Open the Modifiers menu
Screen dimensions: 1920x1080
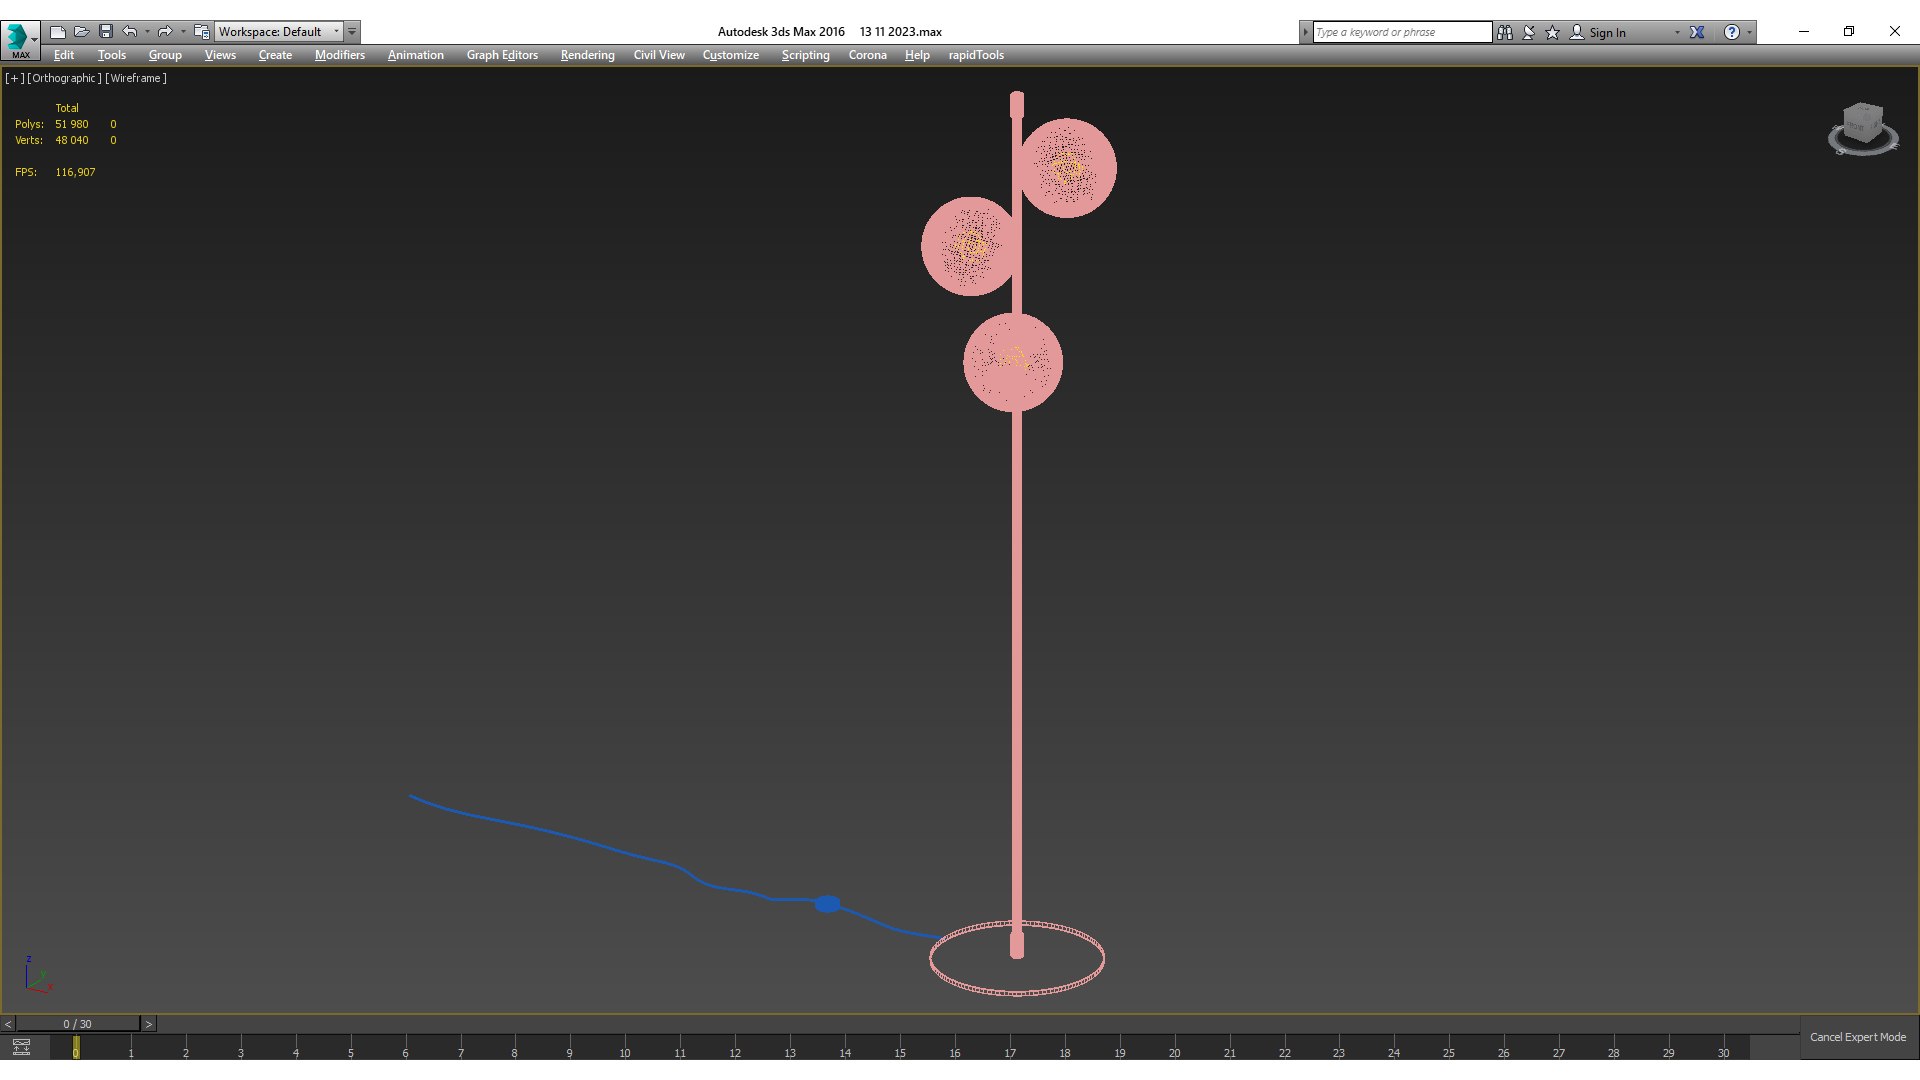click(340, 55)
